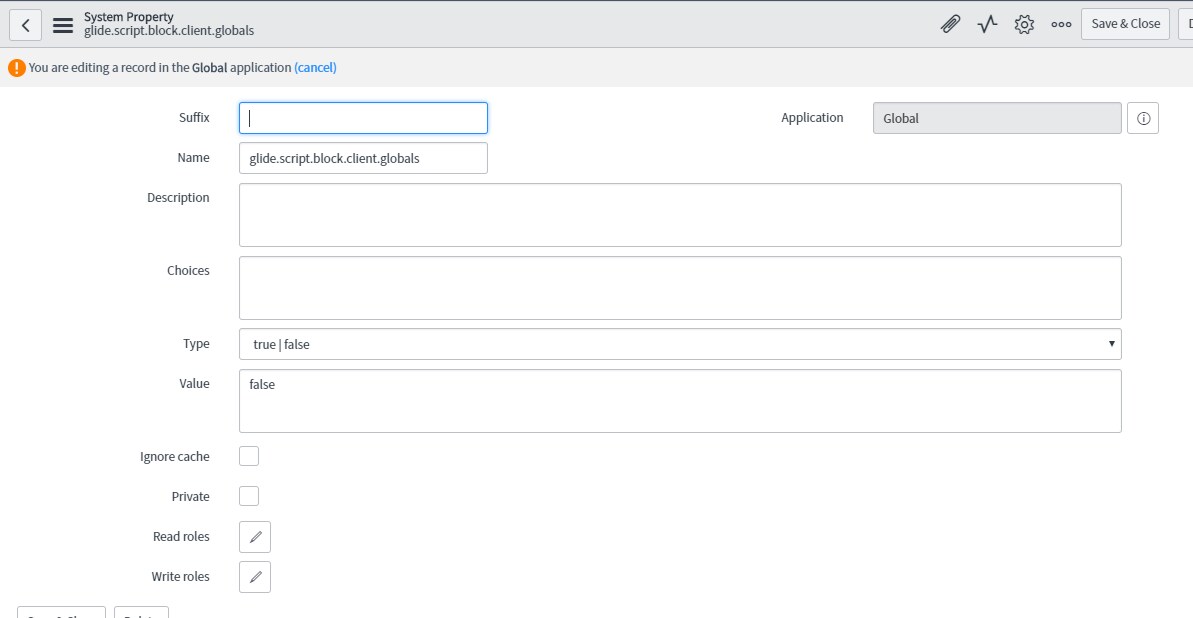Click the Read roles label
Screen dimensions: 1193x618
point(181,537)
